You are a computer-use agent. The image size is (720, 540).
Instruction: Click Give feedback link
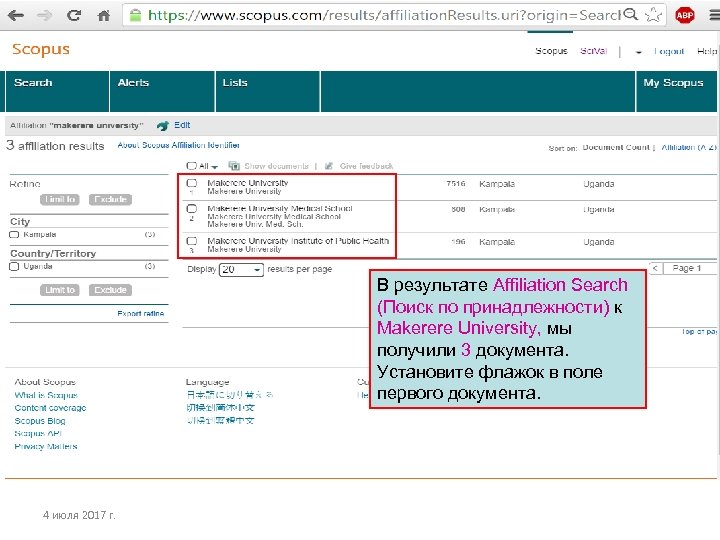(366, 166)
